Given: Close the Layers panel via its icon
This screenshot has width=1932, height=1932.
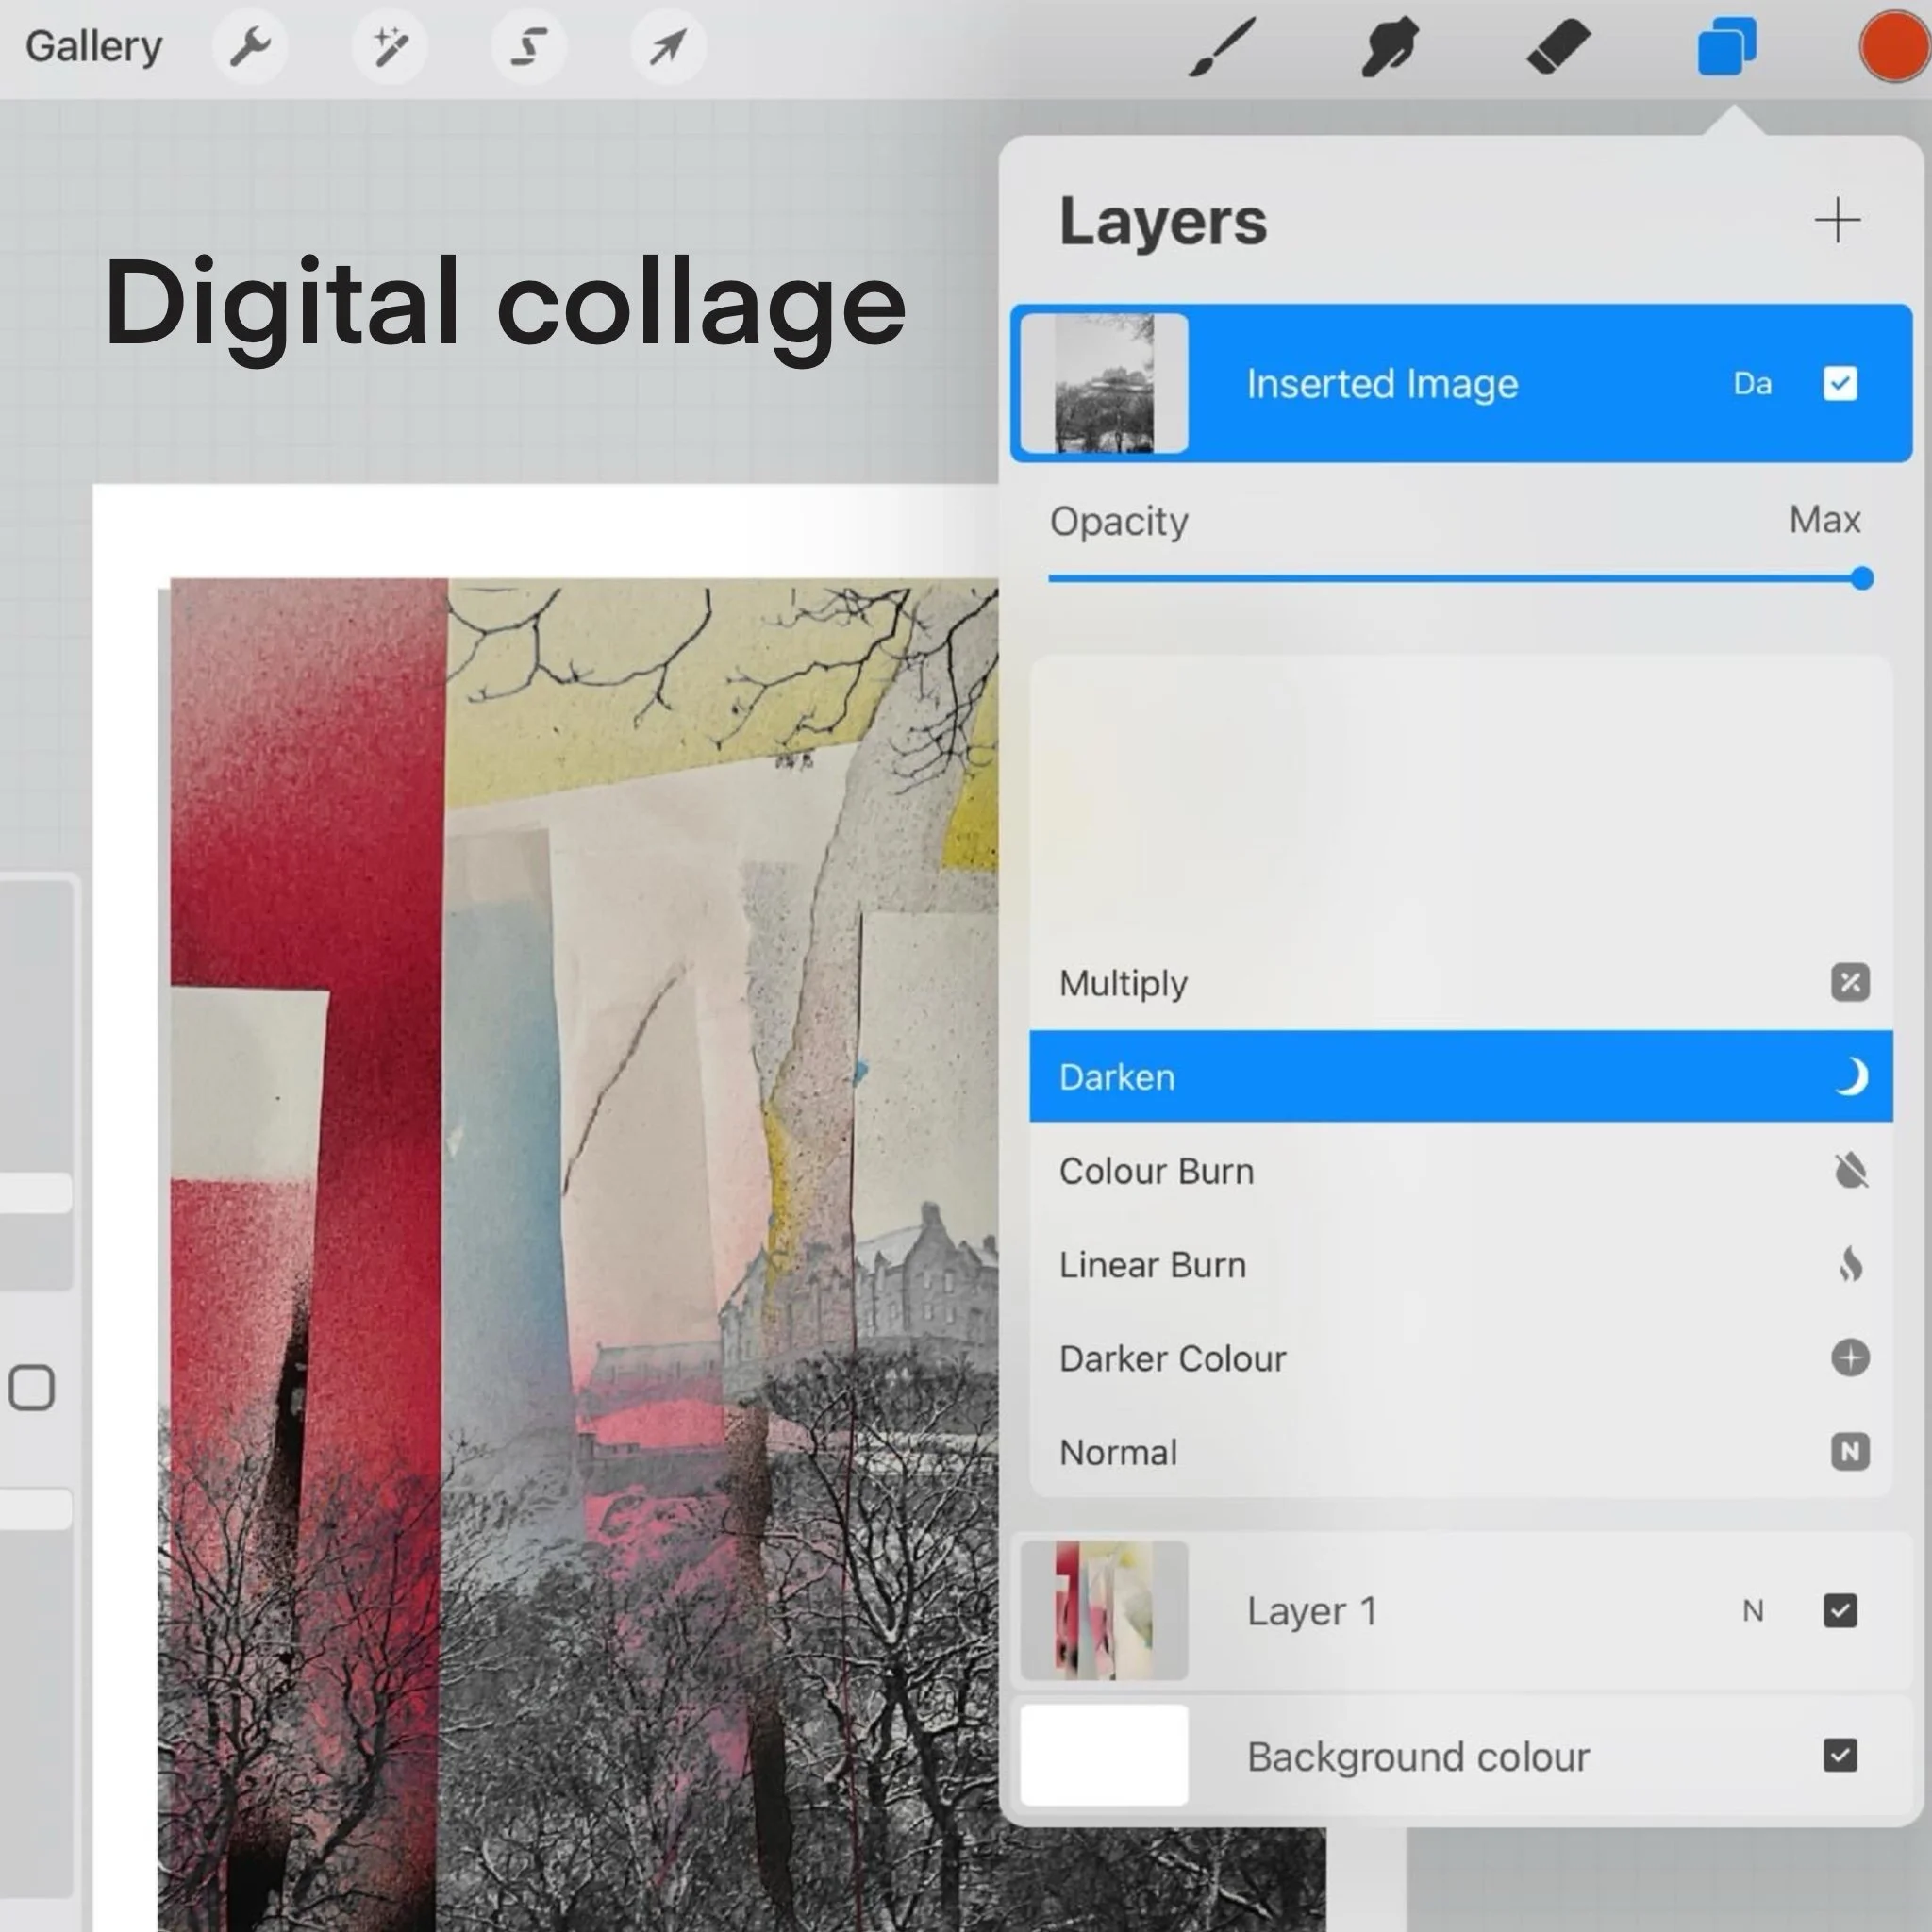Looking at the screenshot, I should (1727, 46).
